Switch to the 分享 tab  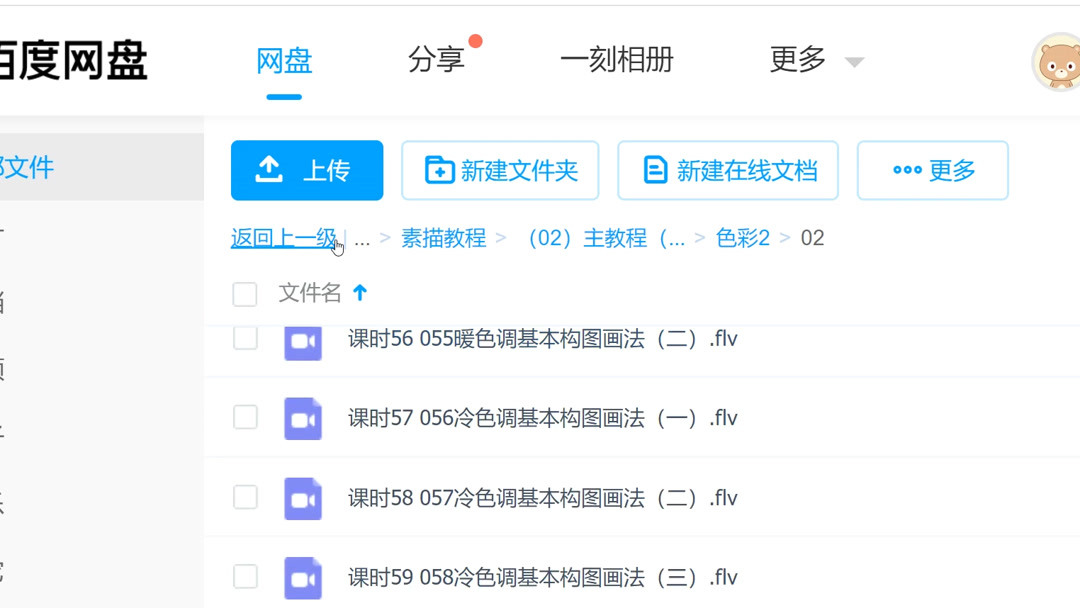click(437, 59)
